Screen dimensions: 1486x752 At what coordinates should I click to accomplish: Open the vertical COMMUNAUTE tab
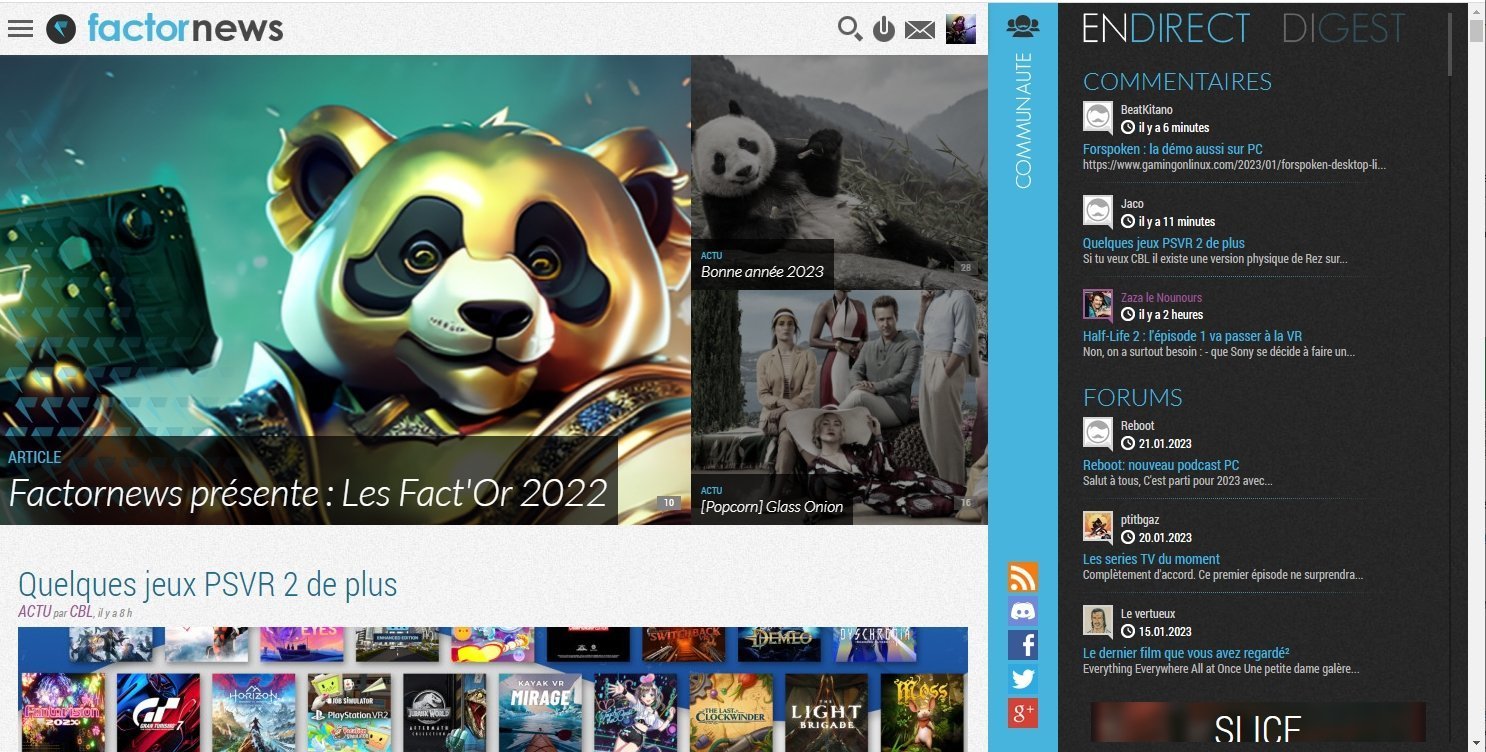(1023, 120)
